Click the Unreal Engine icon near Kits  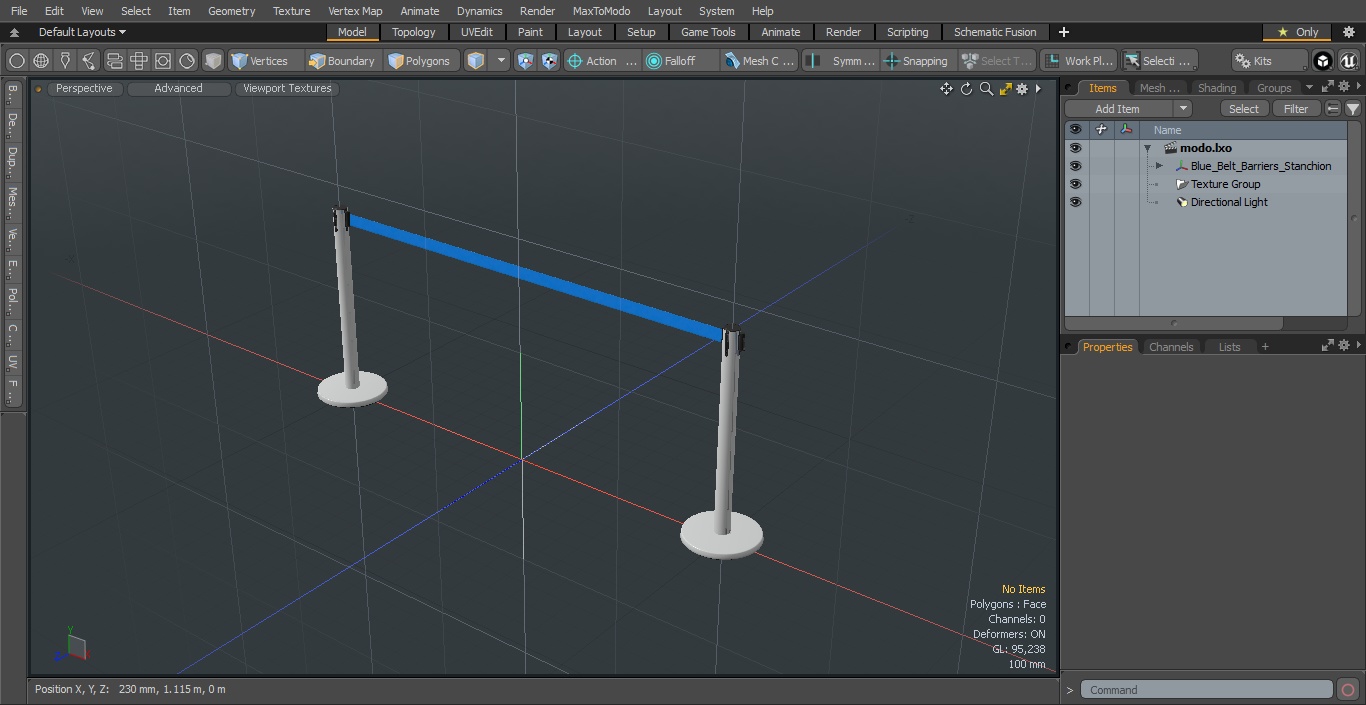click(1349, 61)
